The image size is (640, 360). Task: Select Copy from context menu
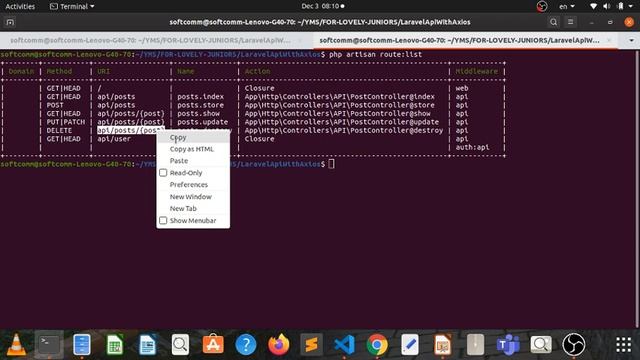pos(193,138)
